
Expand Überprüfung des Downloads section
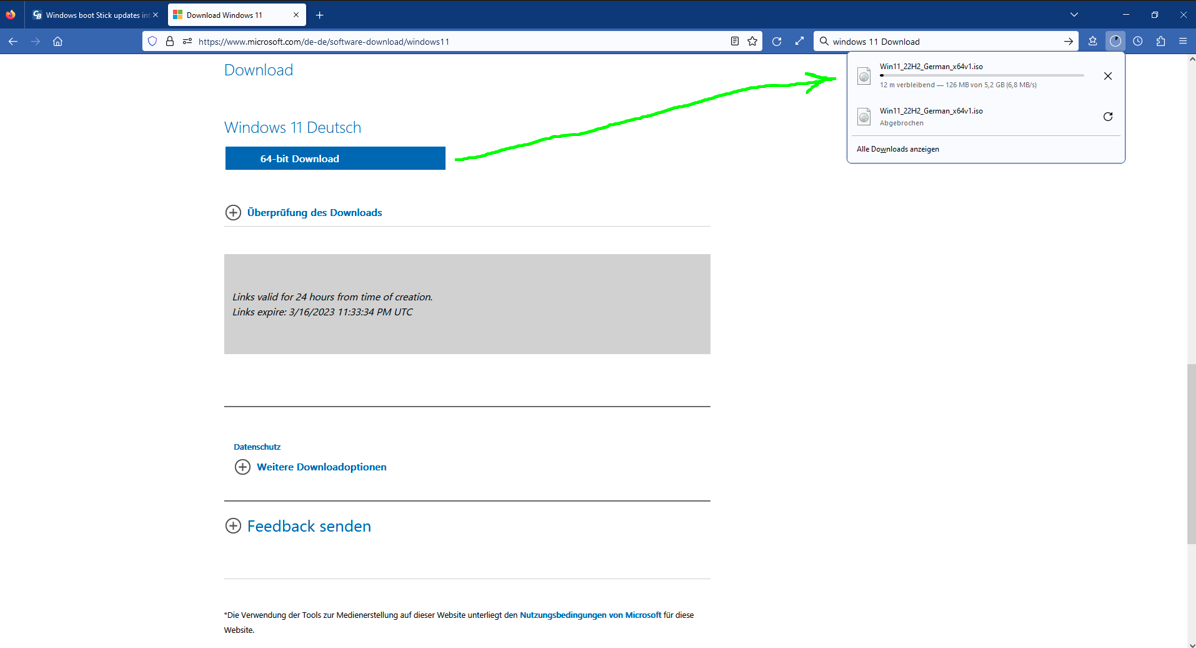coord(304,213)
